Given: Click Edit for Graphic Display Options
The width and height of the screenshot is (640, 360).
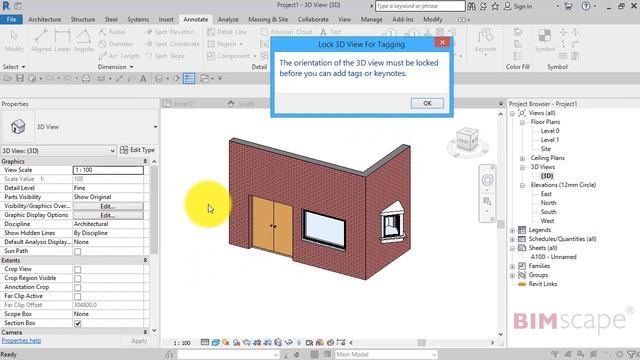Looking at the screenshot, I should (108, 215).
